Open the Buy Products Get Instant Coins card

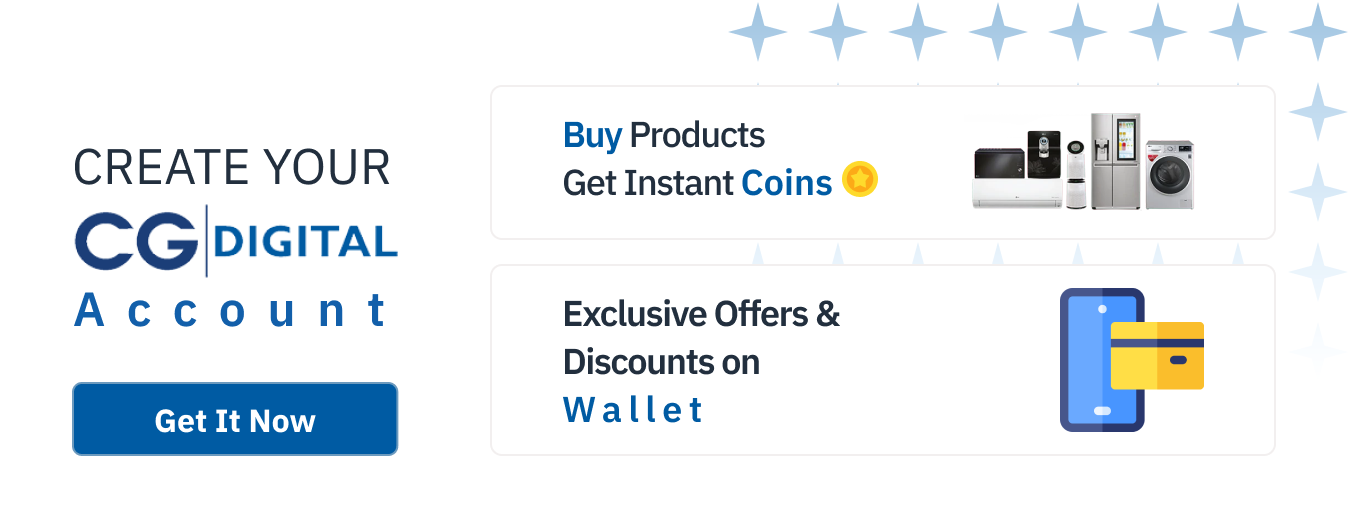pyautogui.click(x=883, y=162)
